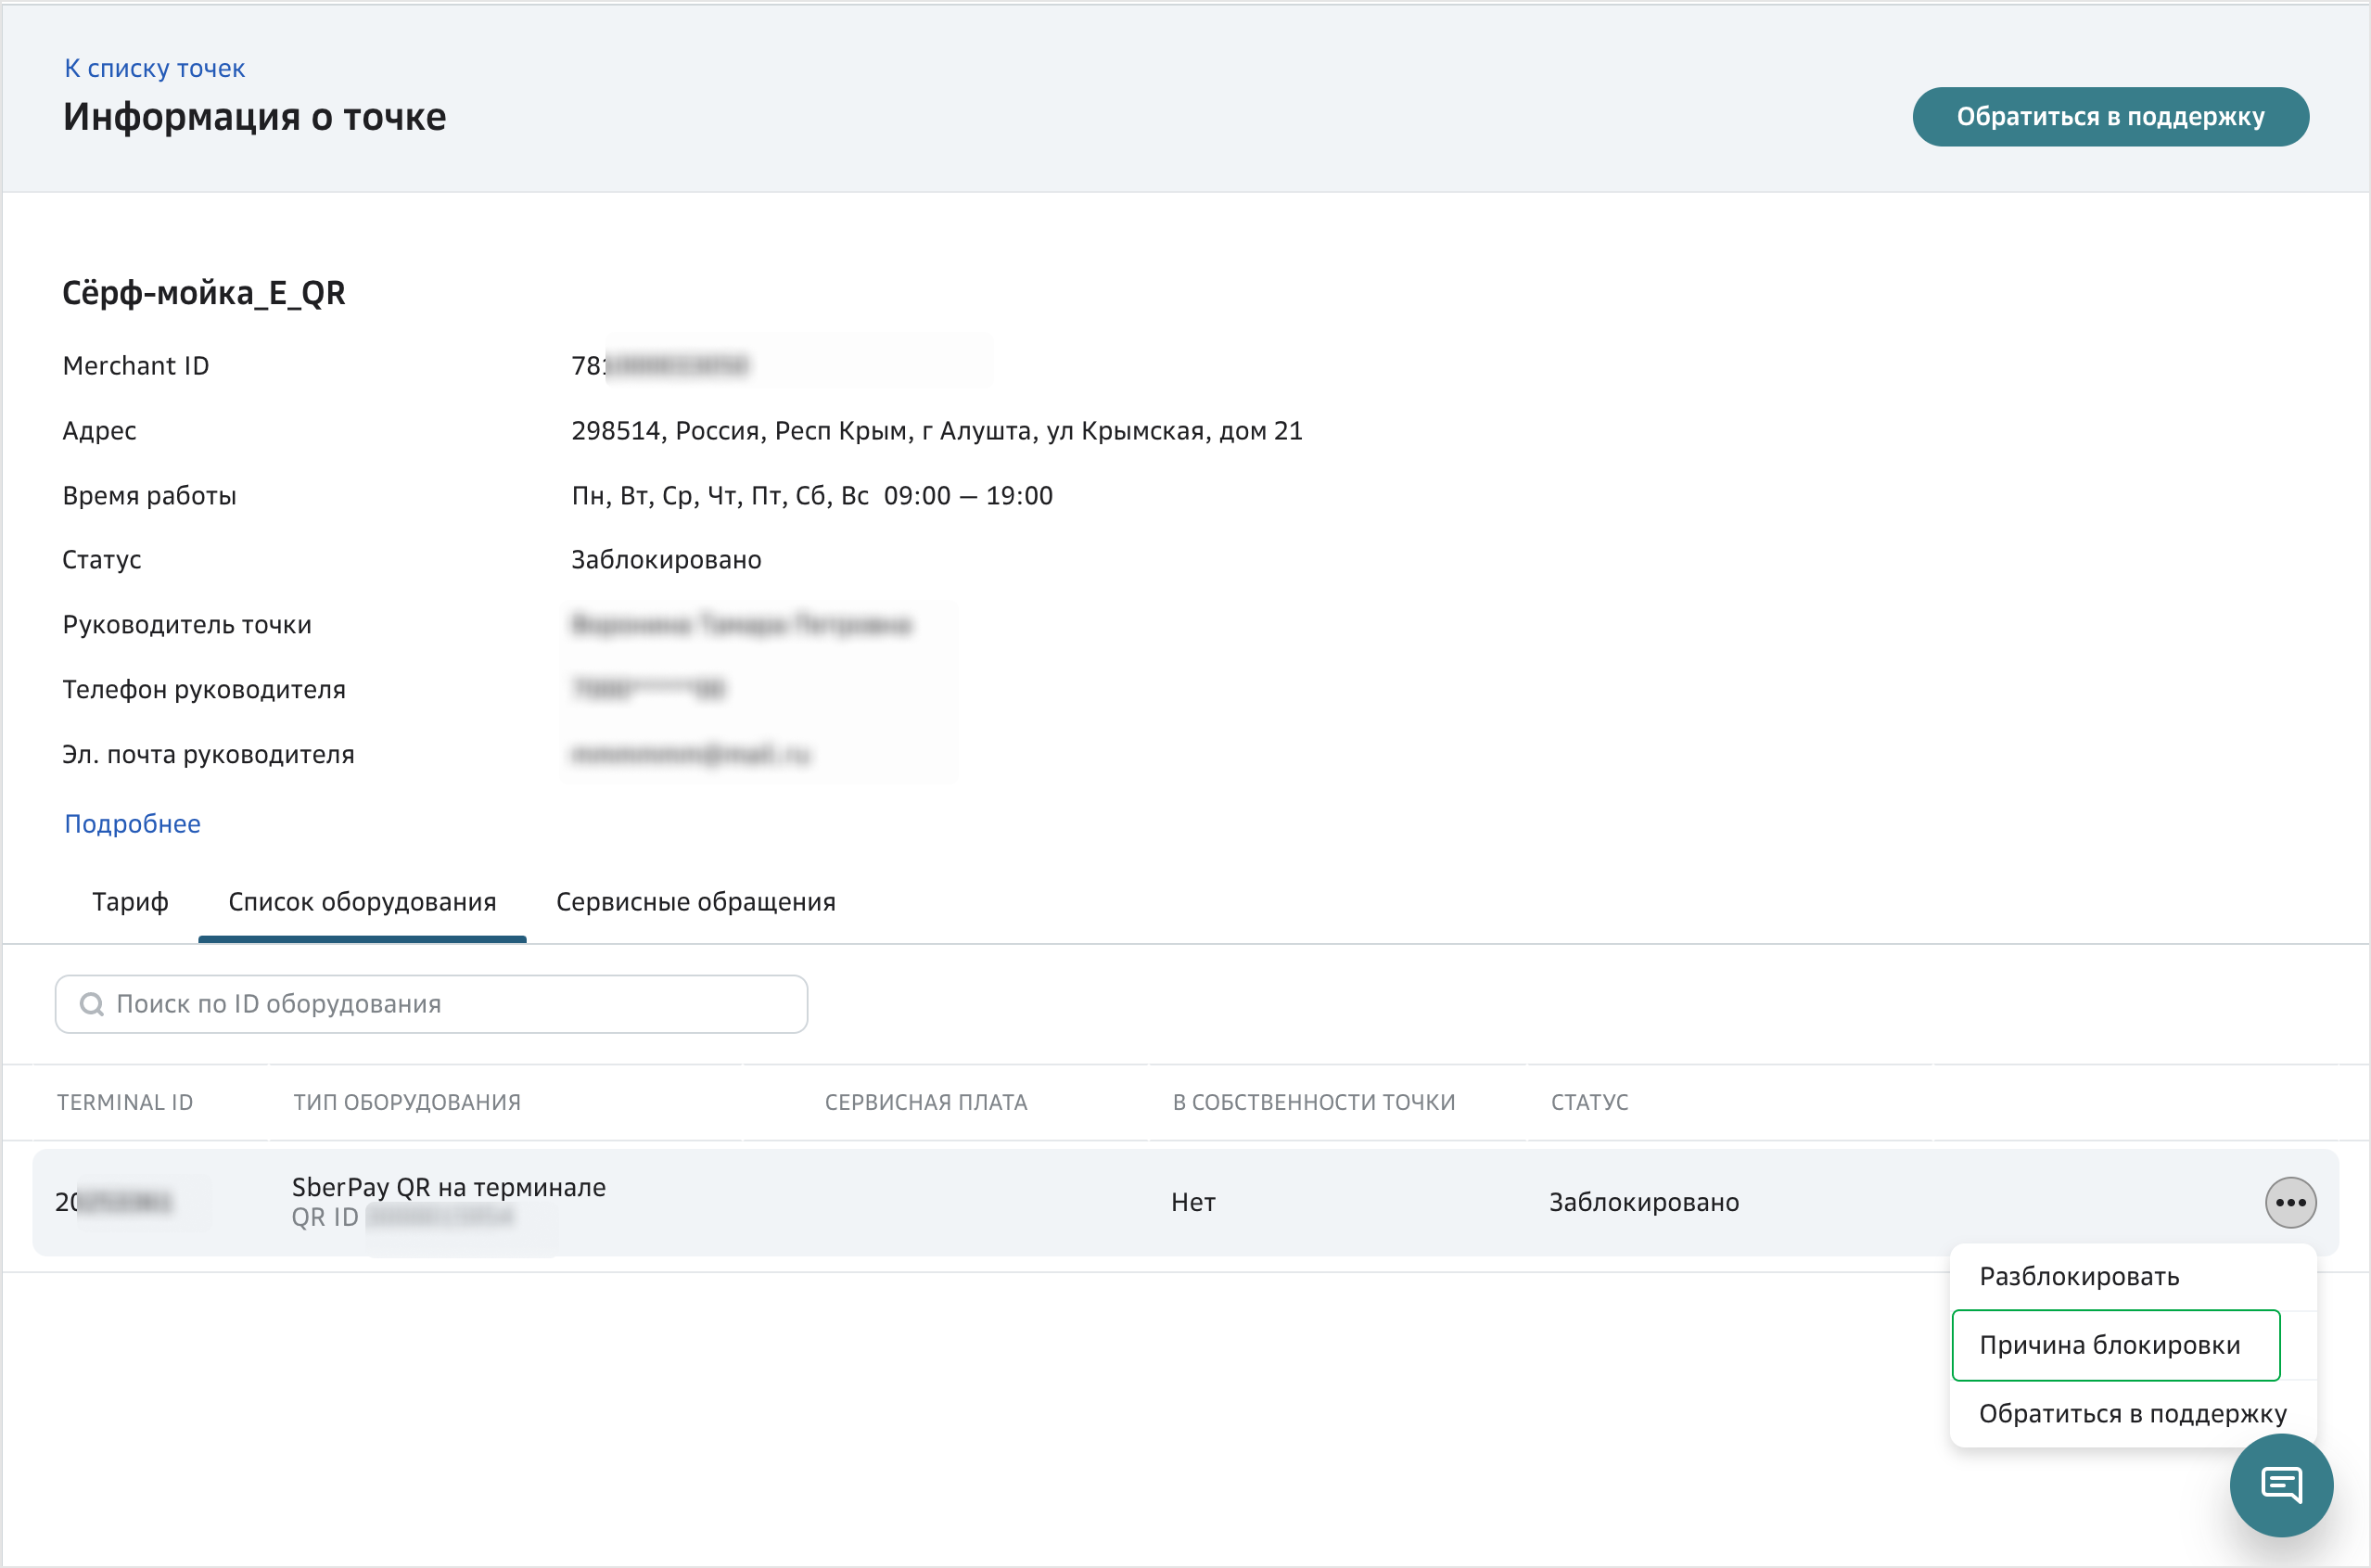
Task: Focus the Поиск по ID оборудования field
Action: (450, 1004)
